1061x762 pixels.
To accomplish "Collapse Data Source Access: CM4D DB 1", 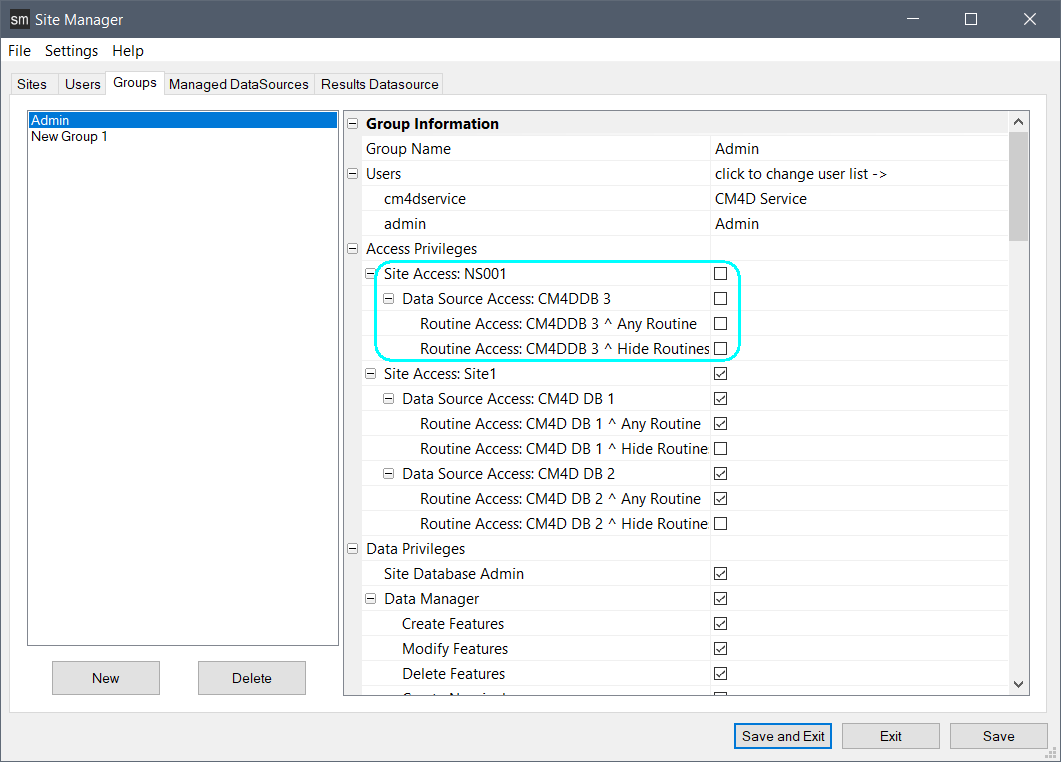I will click(x=388, y=399).
